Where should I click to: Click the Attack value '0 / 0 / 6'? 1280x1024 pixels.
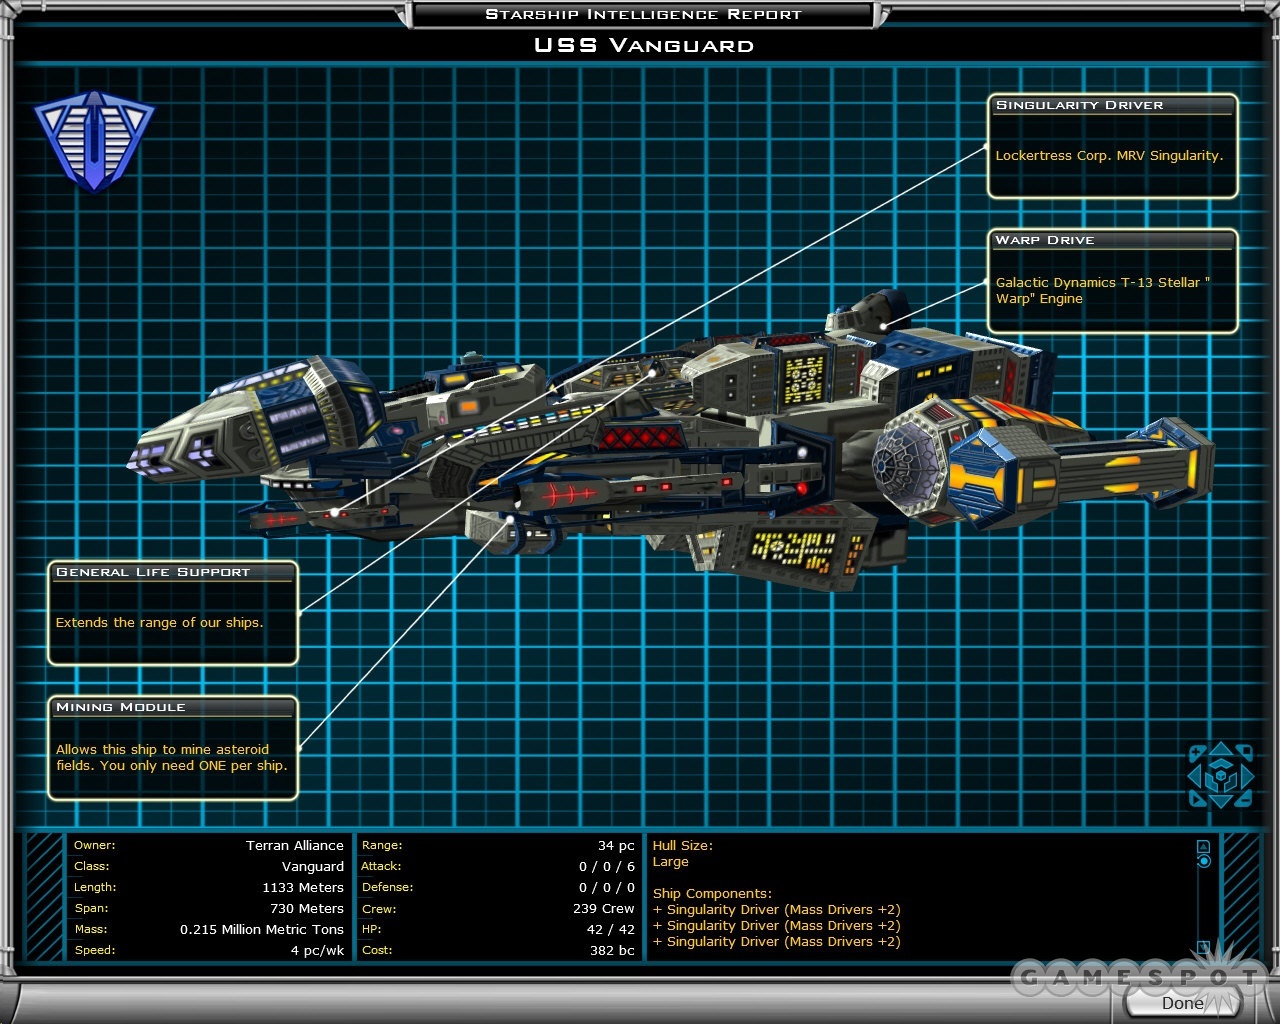click(607, 866)
